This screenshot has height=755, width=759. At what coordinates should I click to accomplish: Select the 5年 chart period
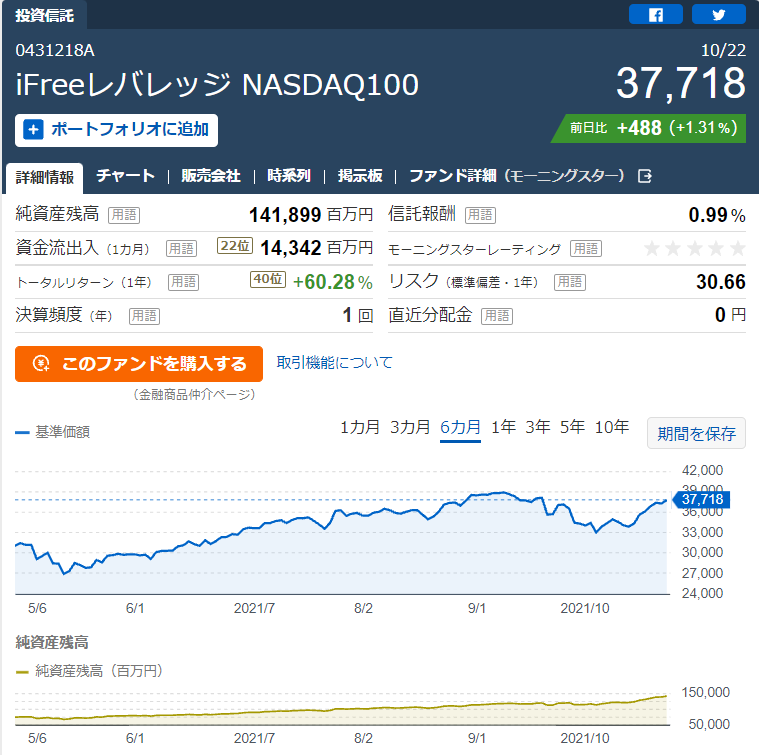coord(572,427)
